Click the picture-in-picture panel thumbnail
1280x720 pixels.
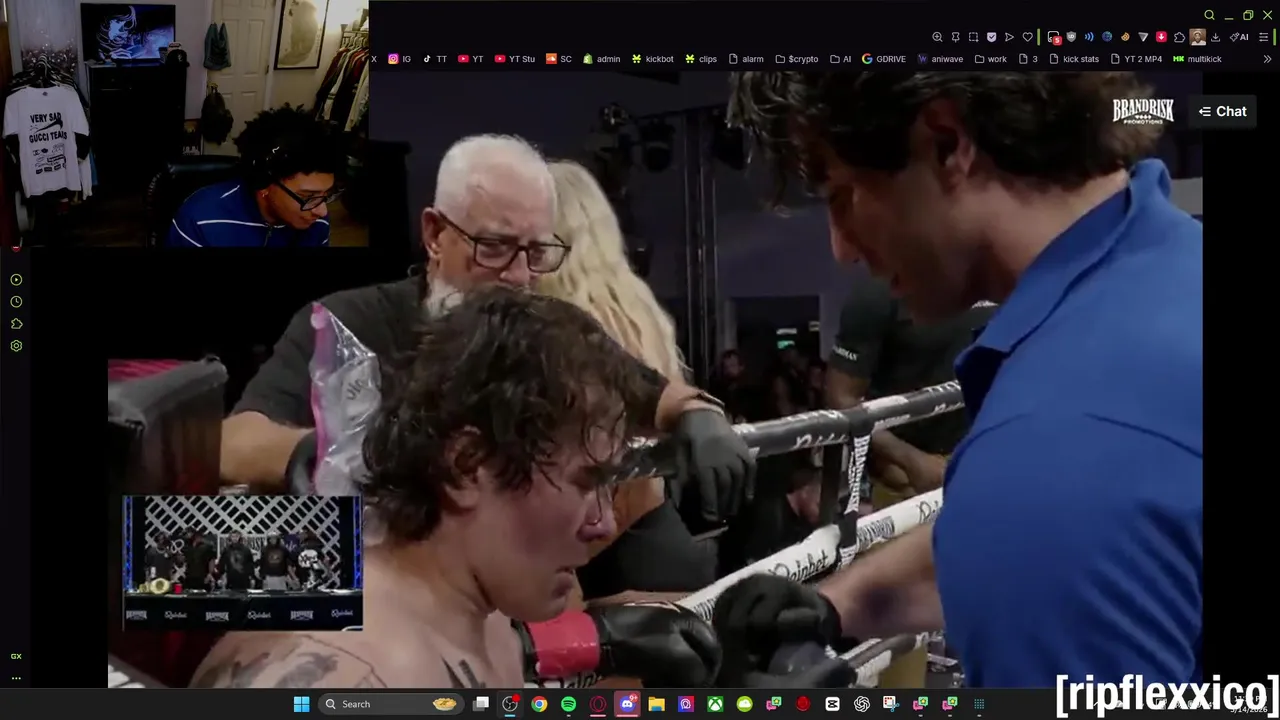click(242, 562)
